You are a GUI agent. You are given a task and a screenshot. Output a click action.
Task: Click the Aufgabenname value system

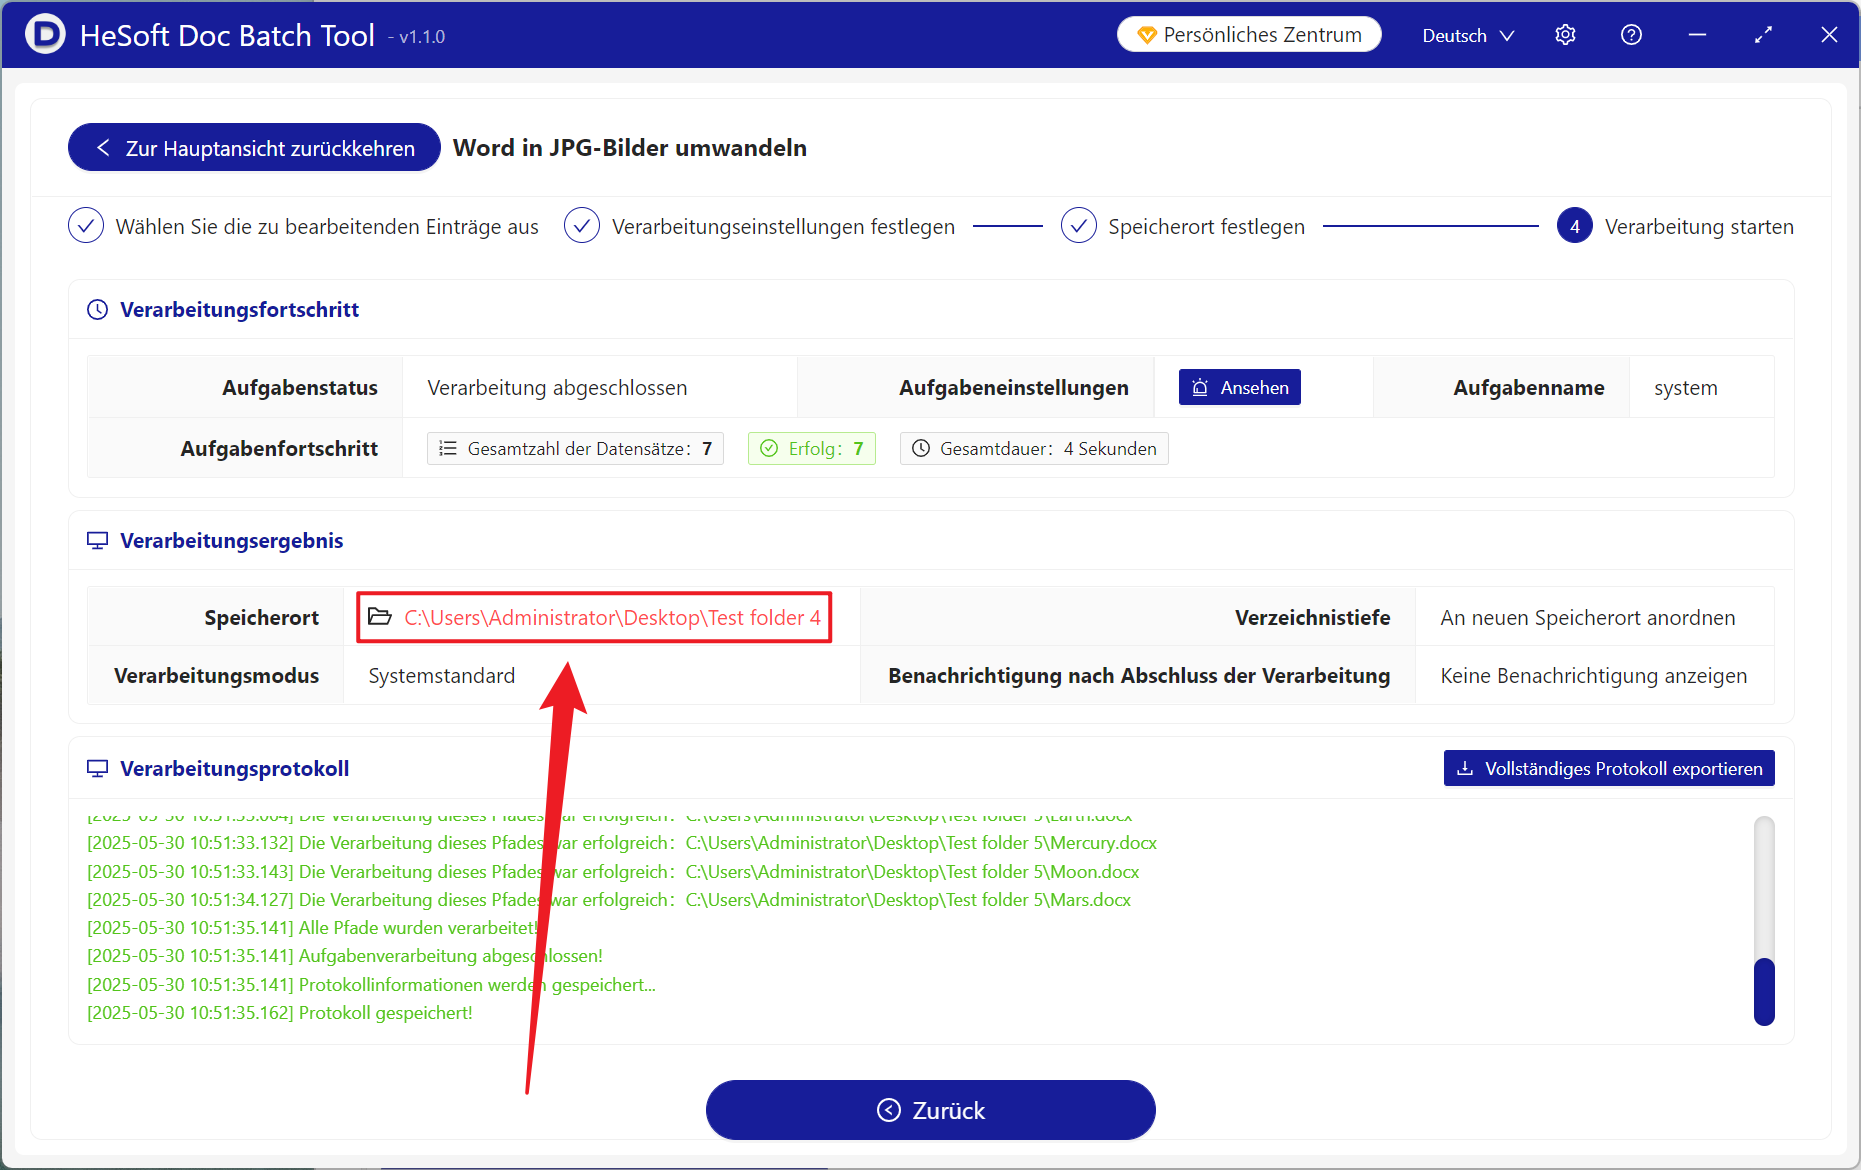[x=1686, y=388]
